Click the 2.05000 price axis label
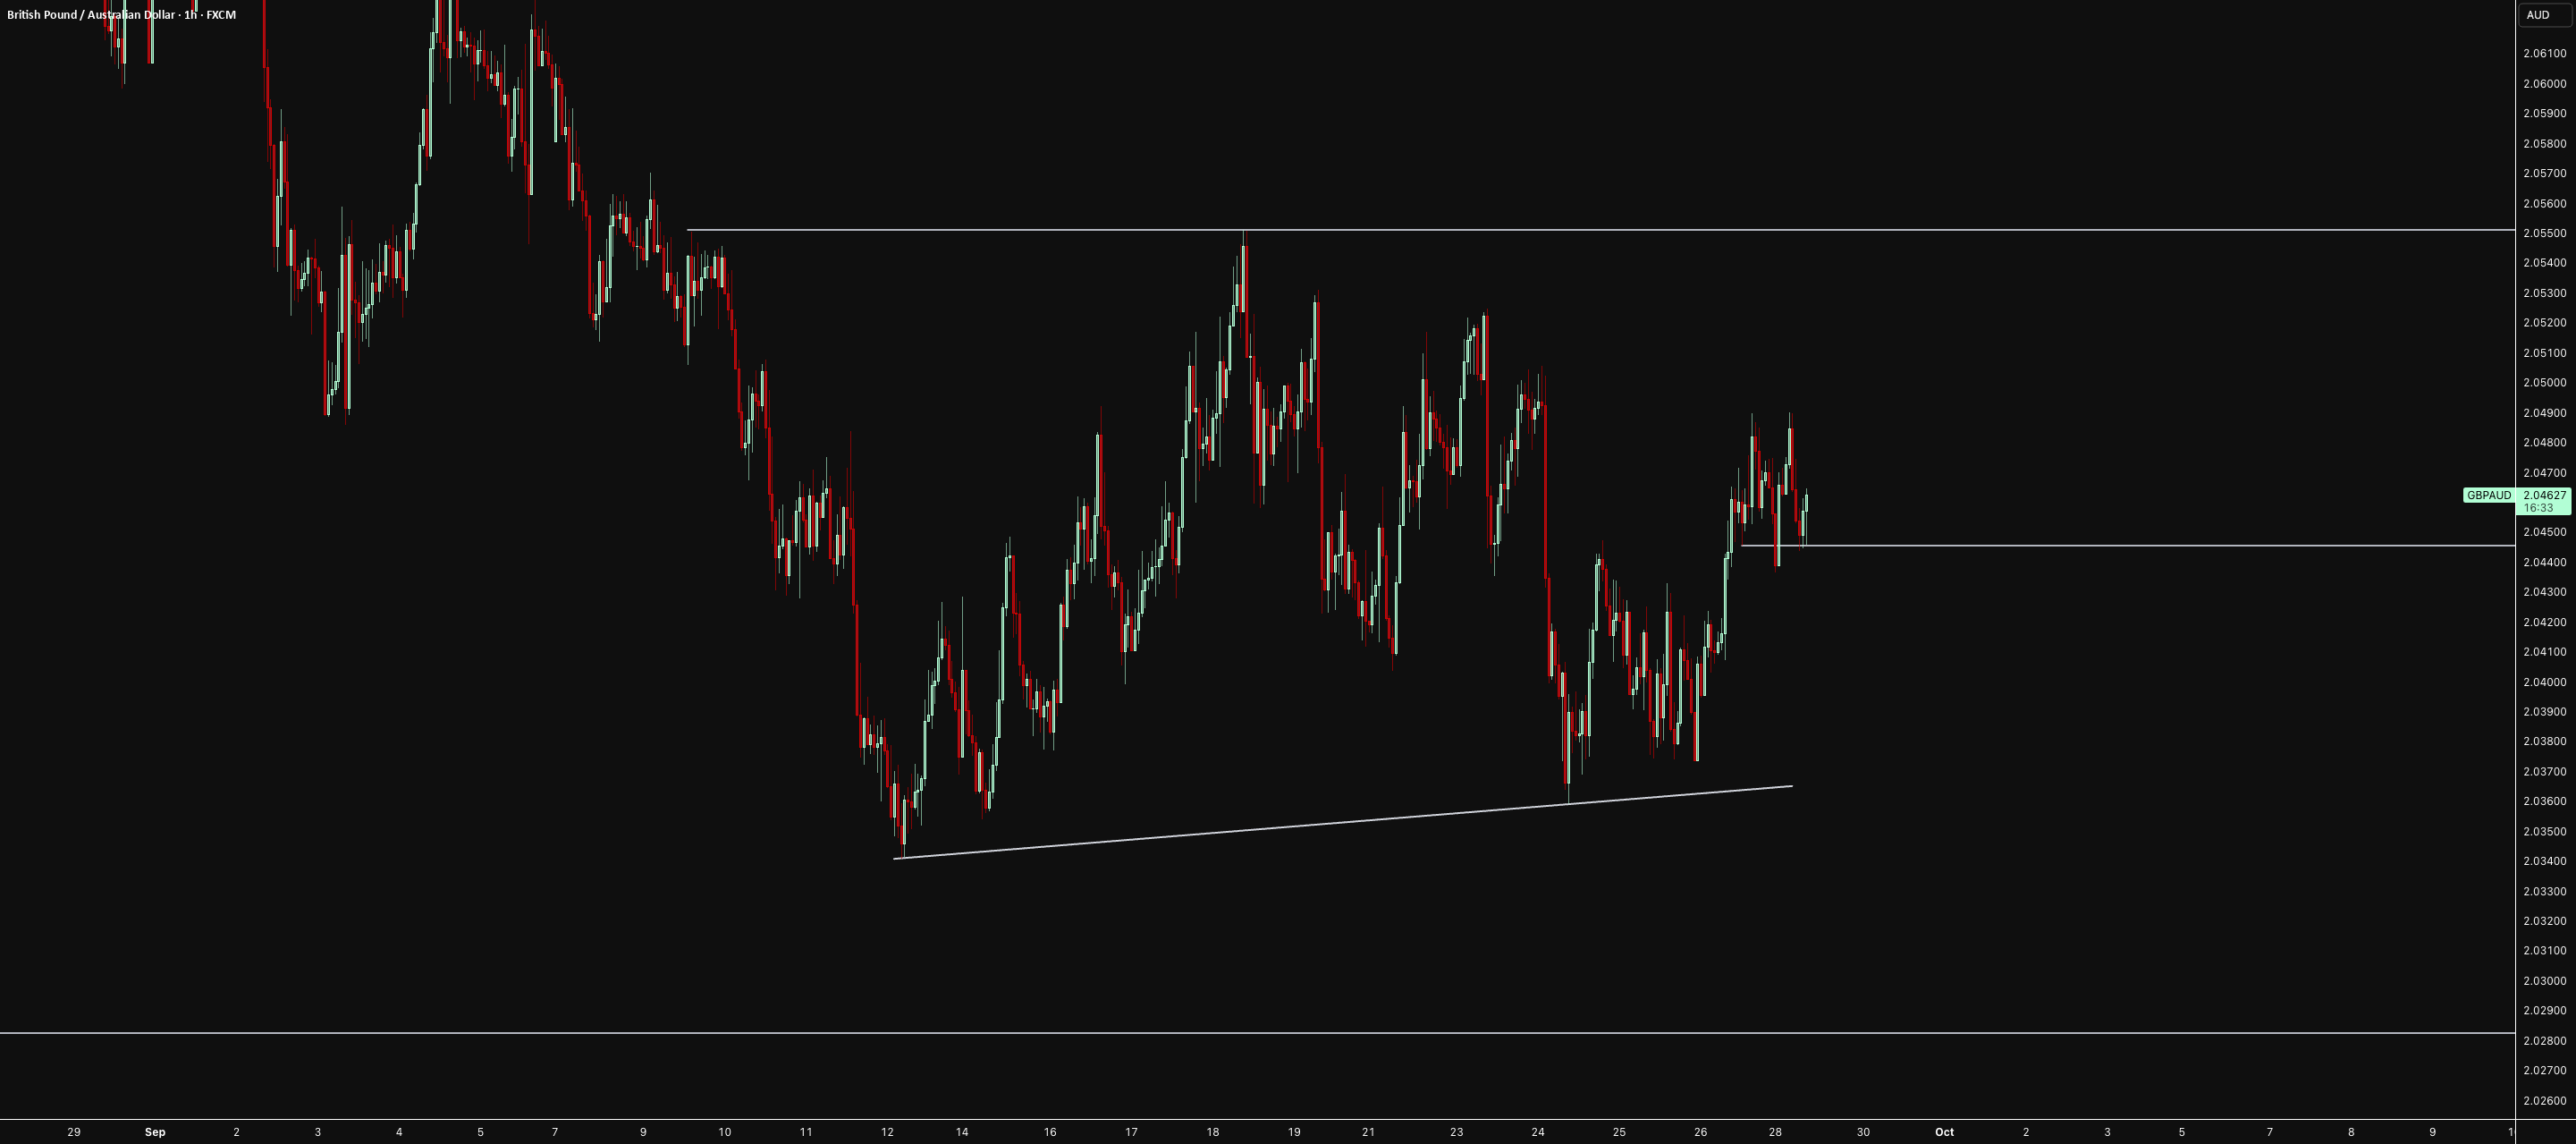Screen dimensions: 2576x1144 (x=2545, y=383)
